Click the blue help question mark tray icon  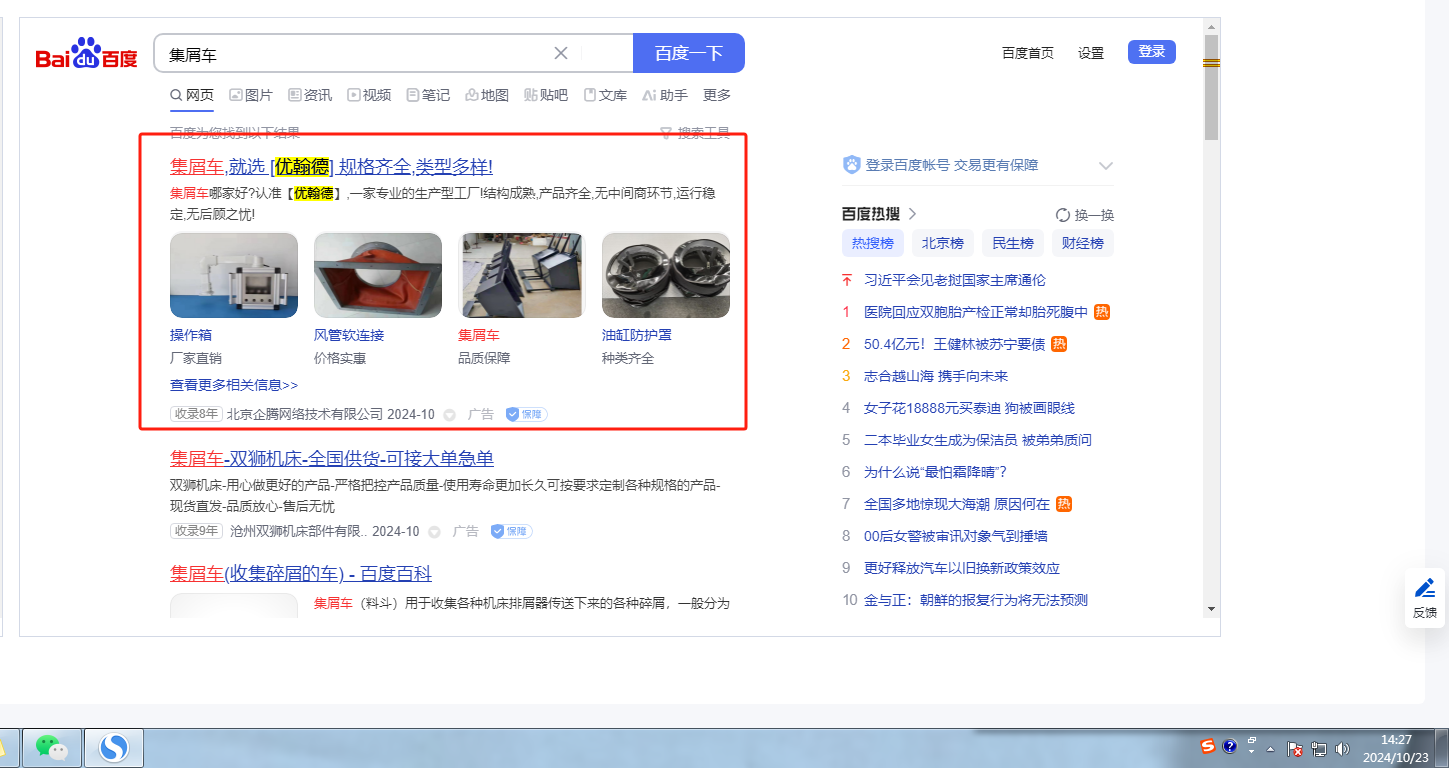point(1230,747)
